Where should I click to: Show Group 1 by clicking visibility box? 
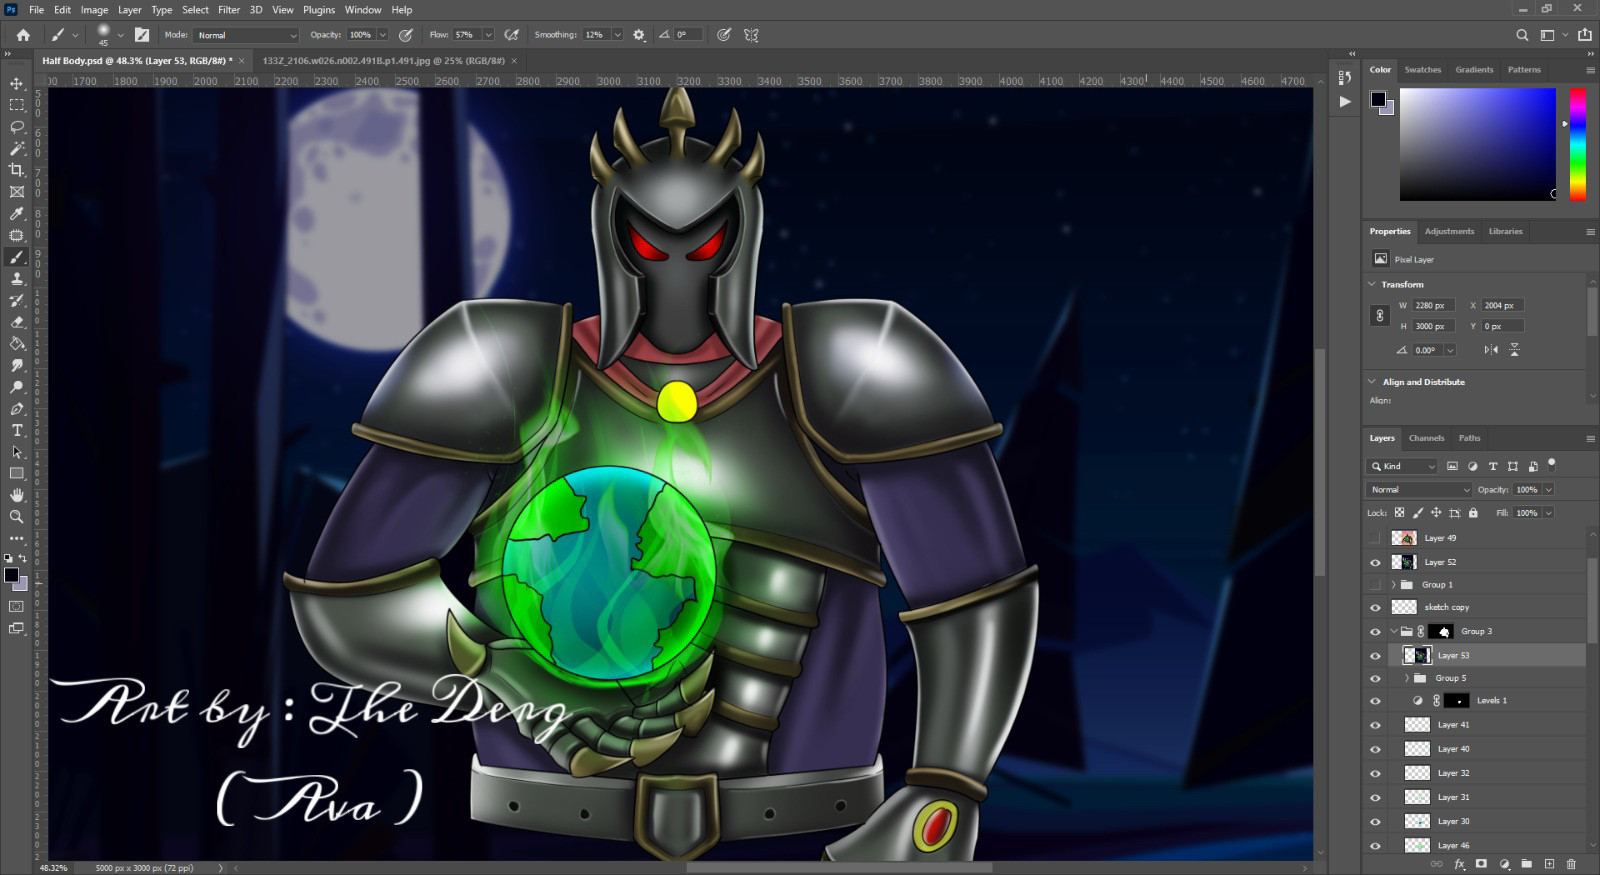tap(1375, 585)
